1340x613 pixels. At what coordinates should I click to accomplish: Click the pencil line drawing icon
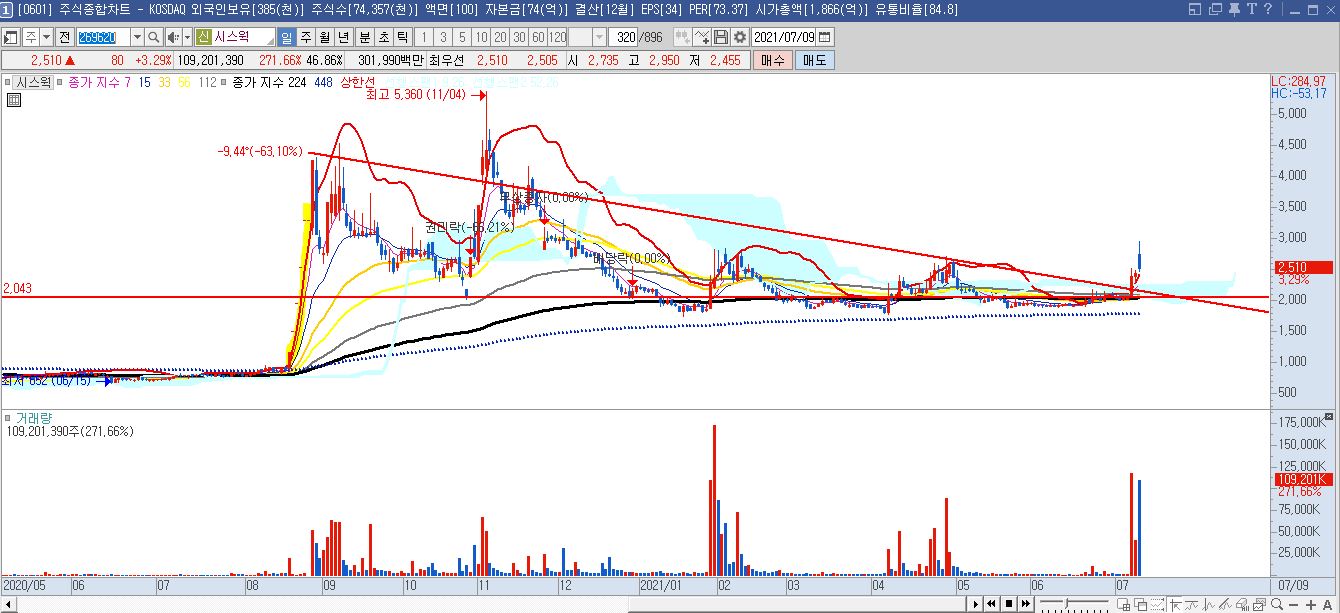coord(1225,604)
